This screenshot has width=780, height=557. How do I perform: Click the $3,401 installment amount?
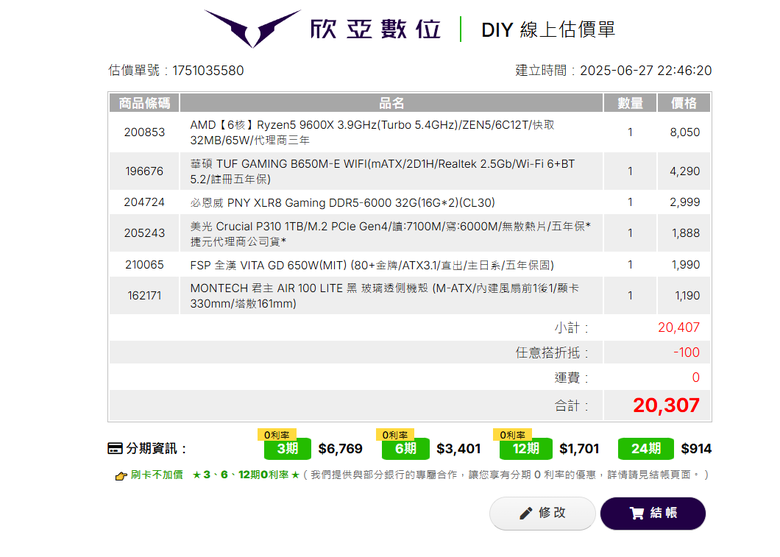click(458, 449)
